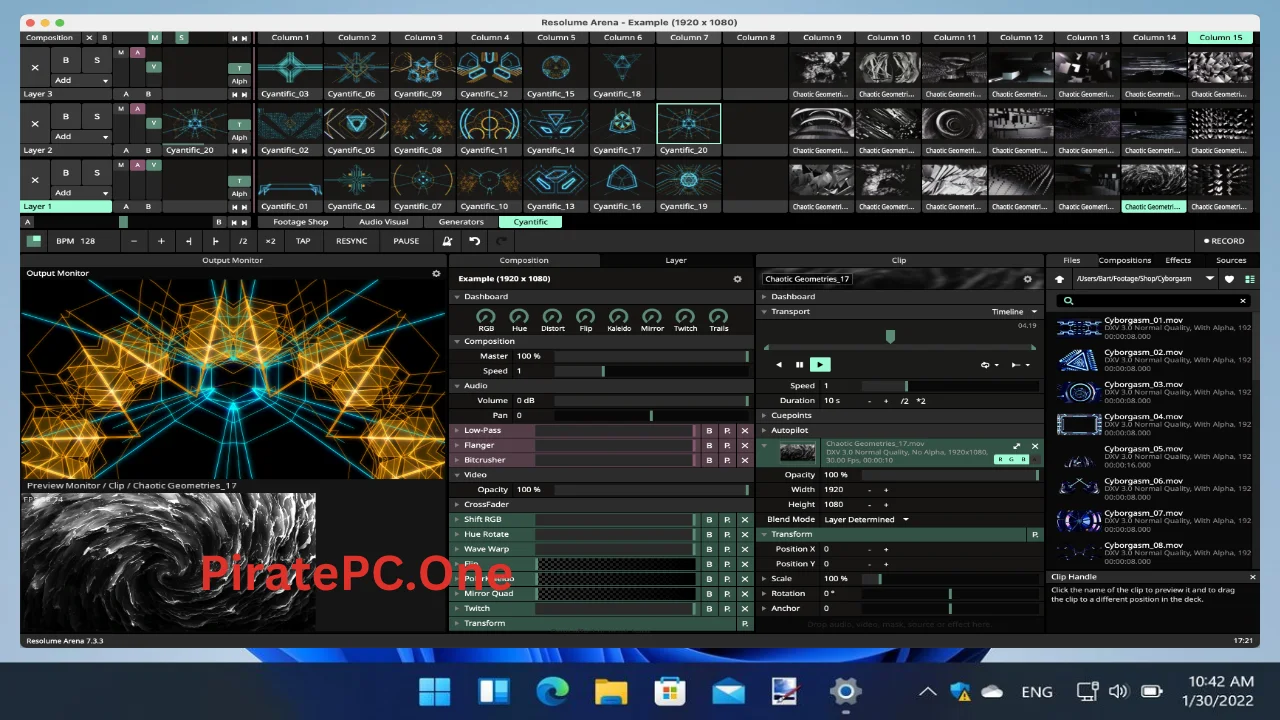Open the file path folder dropdown
The width and height of the screenshot is (1280, 720).
[x=1209, y=279]
